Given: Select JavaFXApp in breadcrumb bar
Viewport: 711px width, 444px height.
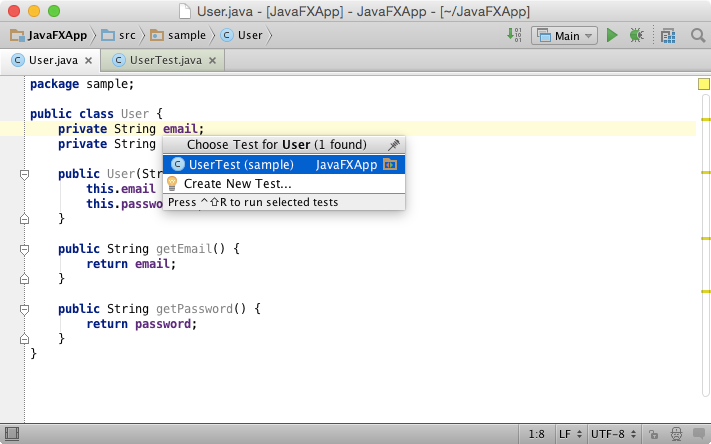Looking at the screenshot, I should pos(49,35).
